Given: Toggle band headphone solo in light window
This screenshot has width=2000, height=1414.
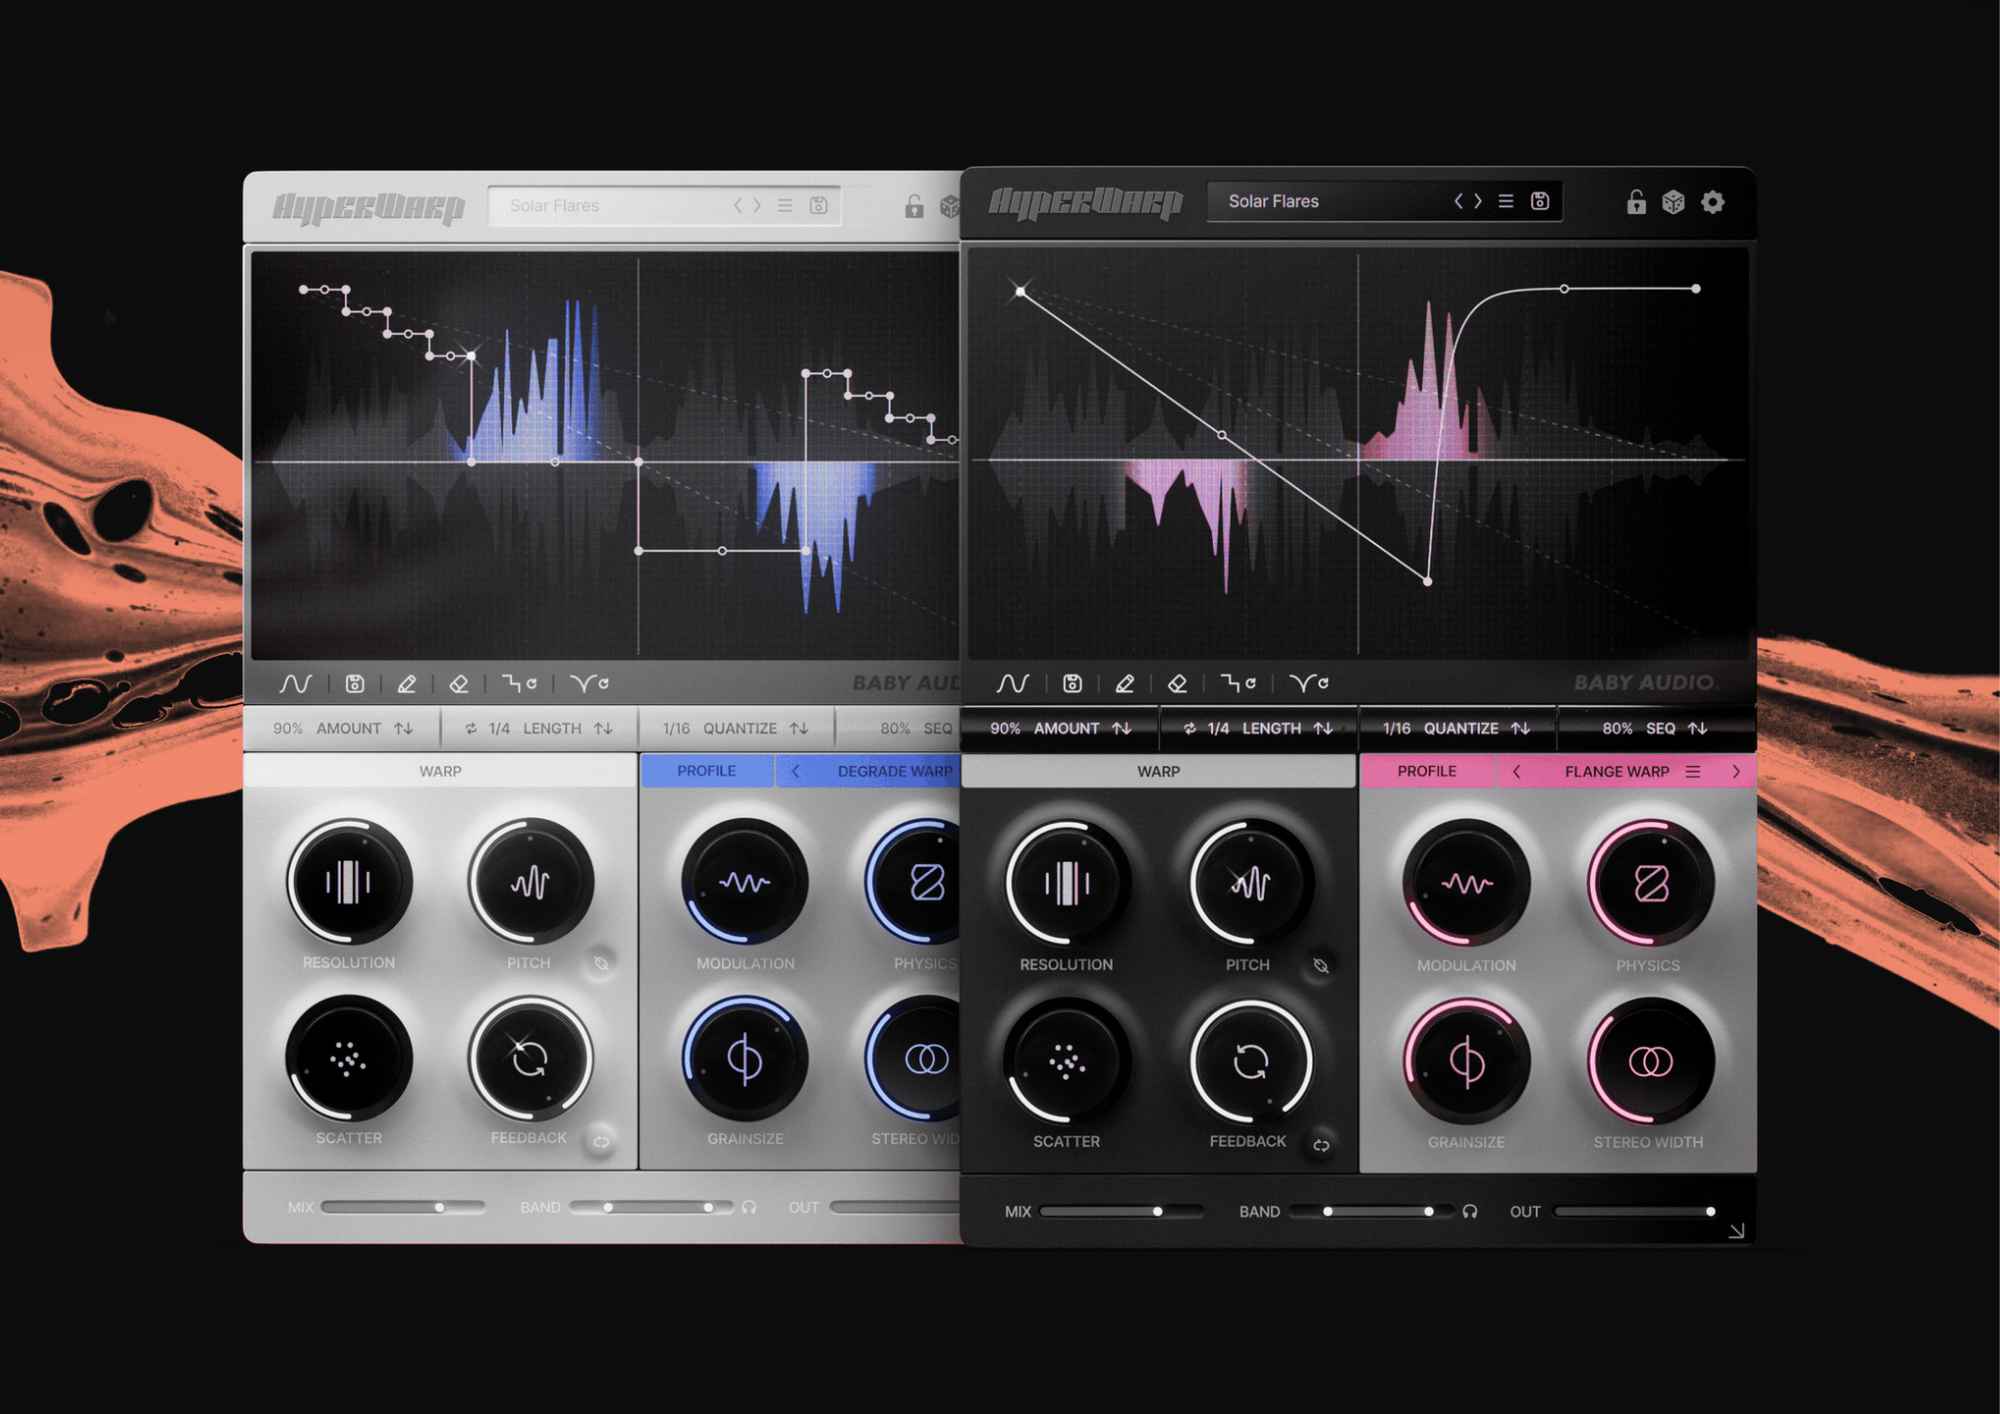Looking at the screenshot, I should [749, 1207].
